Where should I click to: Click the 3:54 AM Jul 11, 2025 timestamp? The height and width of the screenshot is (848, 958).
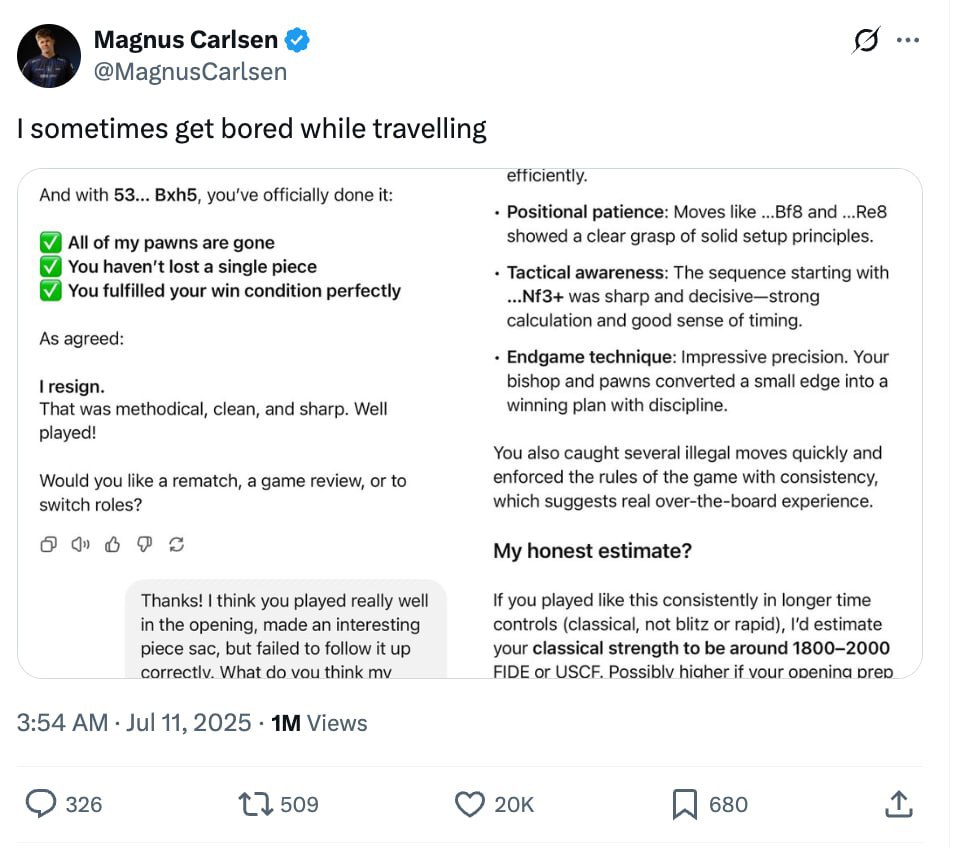pyautogui.click(x=134, y=723)
